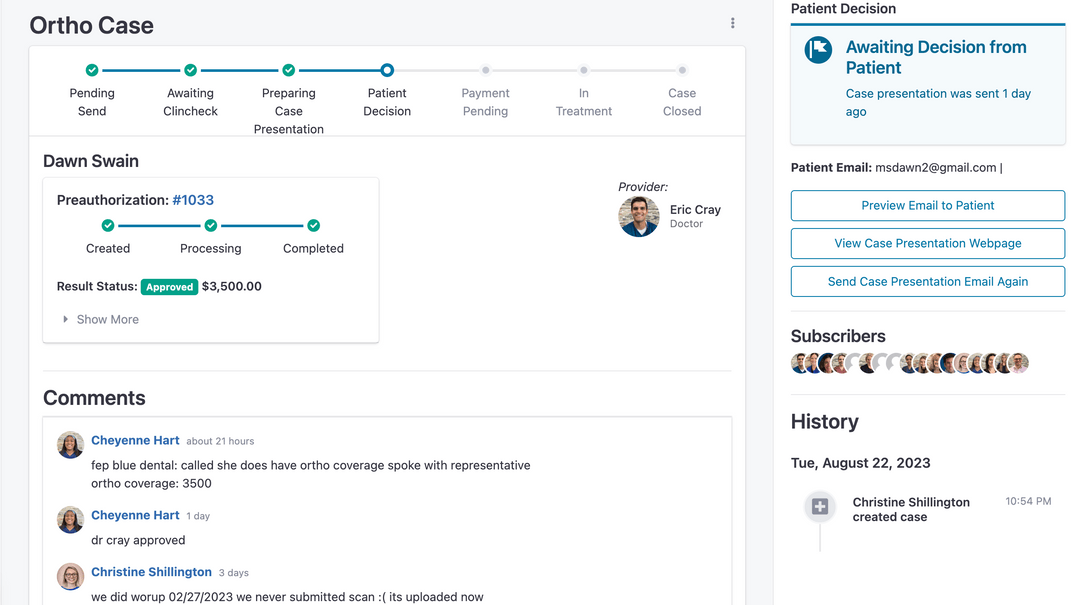Click the Preparing Case Presentation checkmark

[289, 70]
